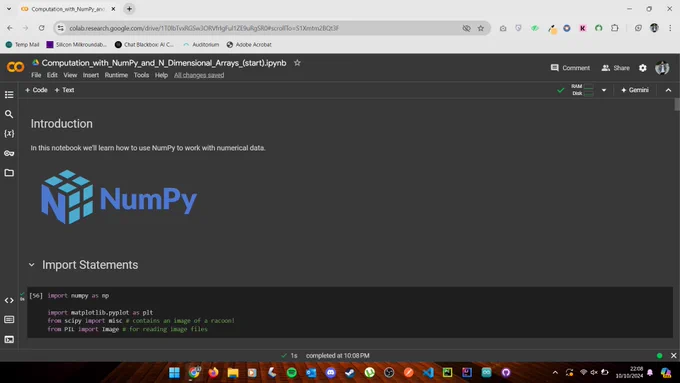Viewport: 680px width, 383px height.
Task: Open the Files folder panel
Action: point(9,173)
